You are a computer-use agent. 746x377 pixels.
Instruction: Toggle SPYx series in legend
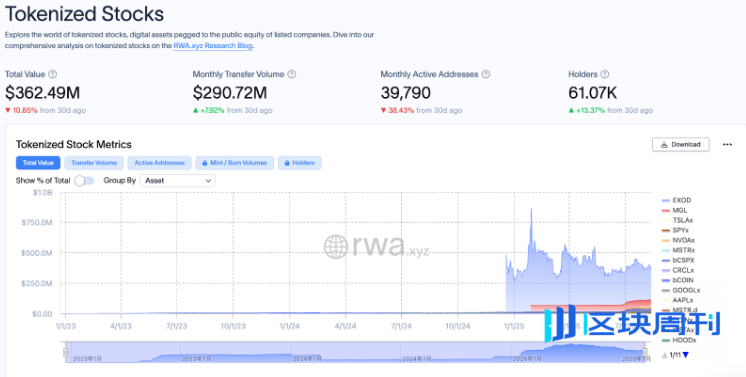[675, 230]
